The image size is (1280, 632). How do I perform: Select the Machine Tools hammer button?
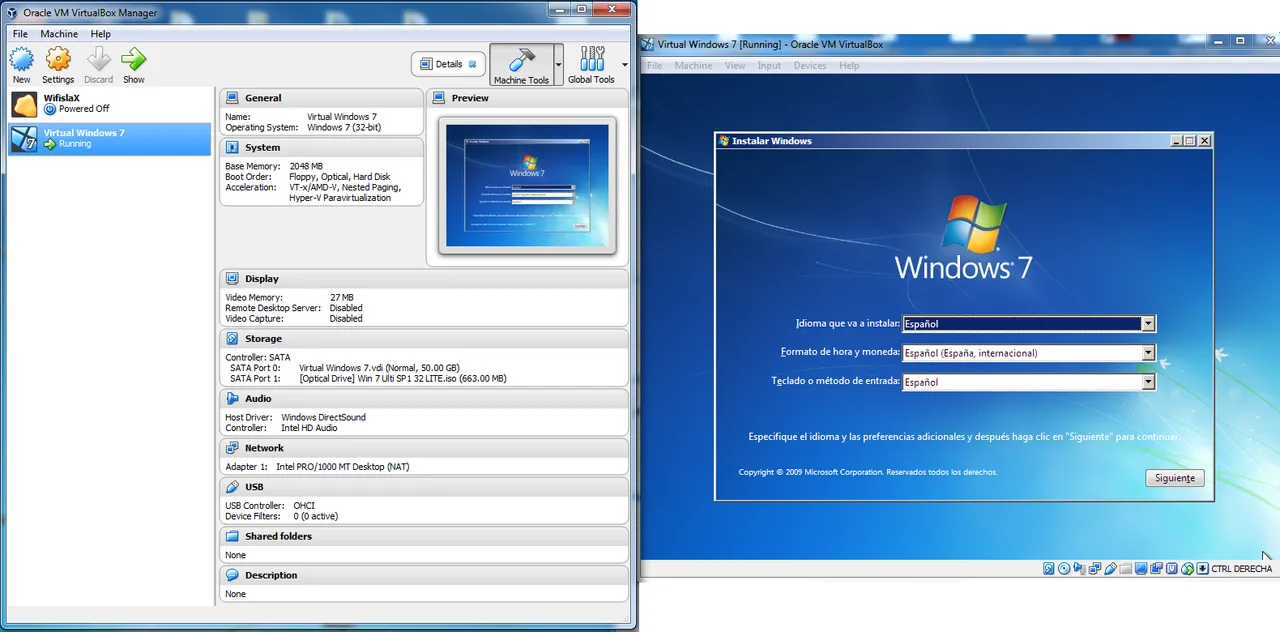(x=521, y=65)
